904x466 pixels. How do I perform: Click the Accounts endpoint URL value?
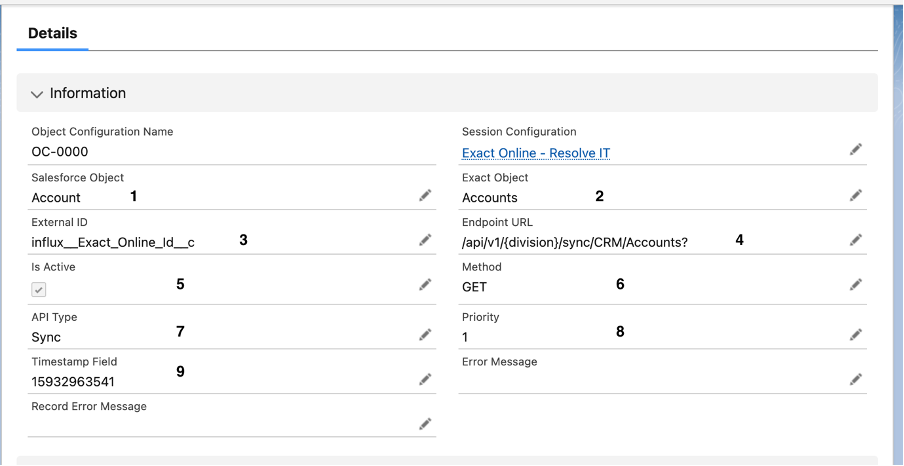tap(575, 243)
